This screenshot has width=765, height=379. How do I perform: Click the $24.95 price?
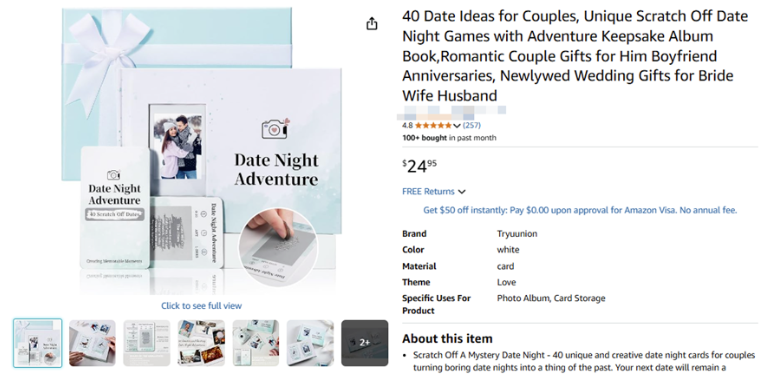point(420,166)
